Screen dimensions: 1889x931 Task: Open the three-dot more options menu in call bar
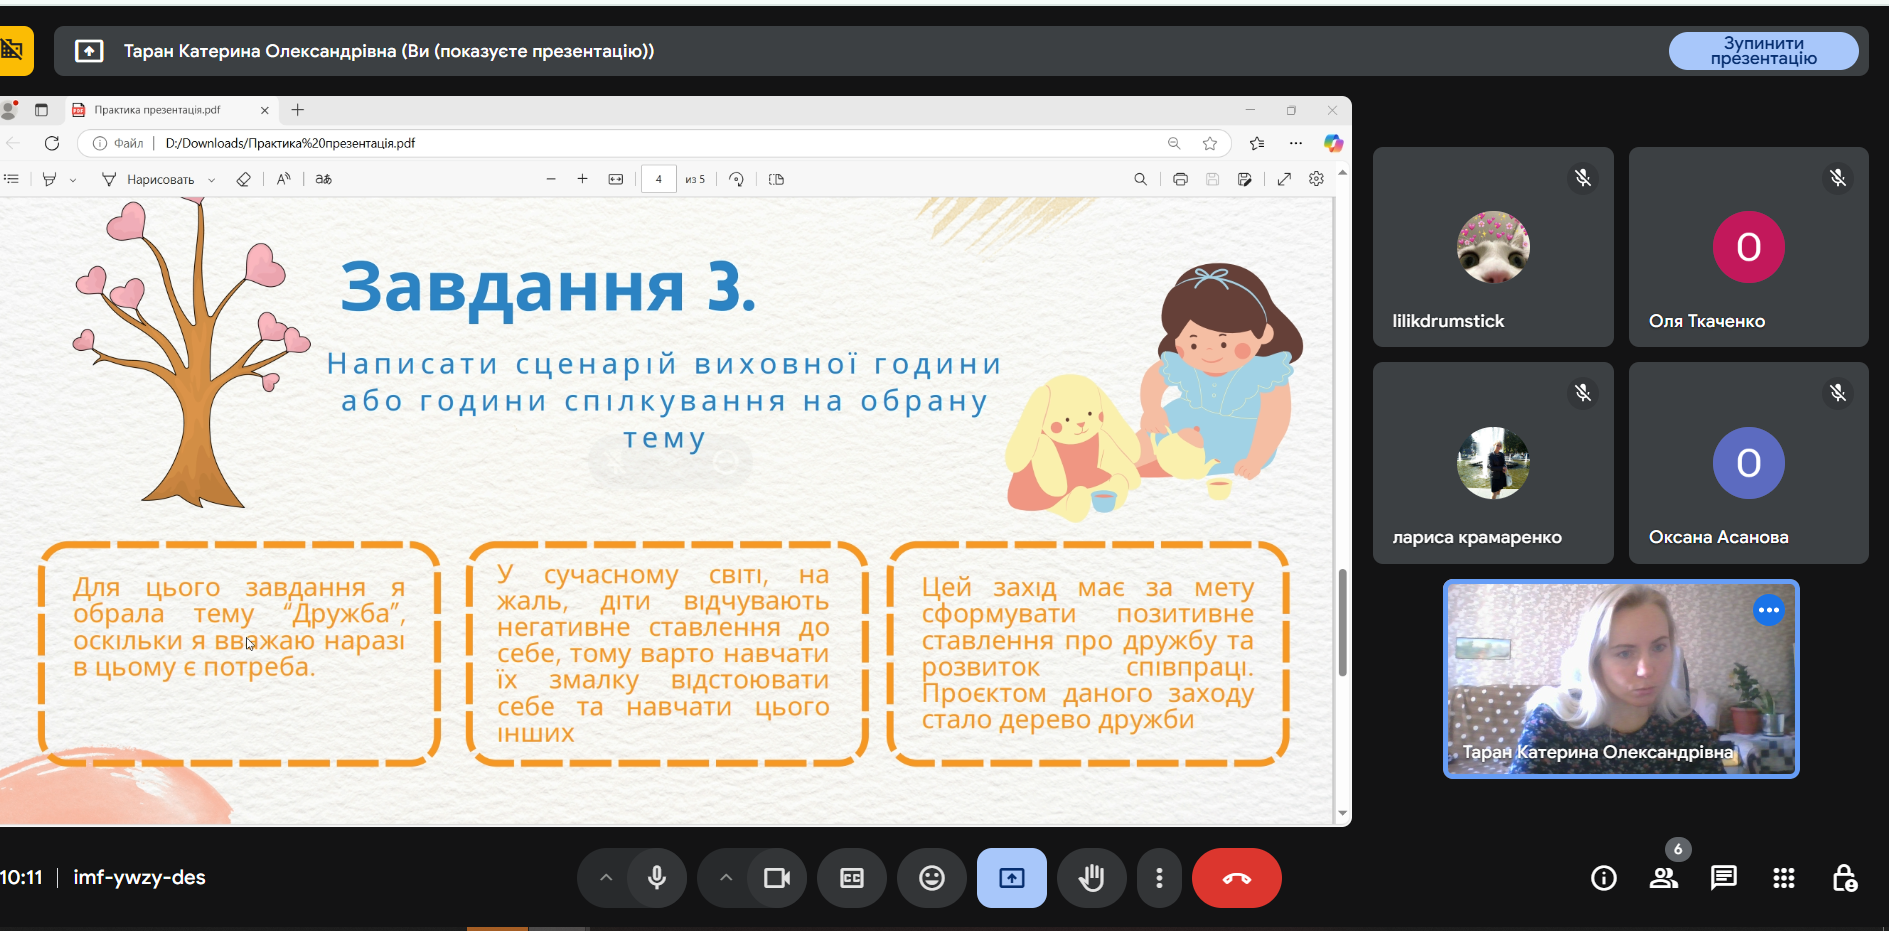(1159, 878)
